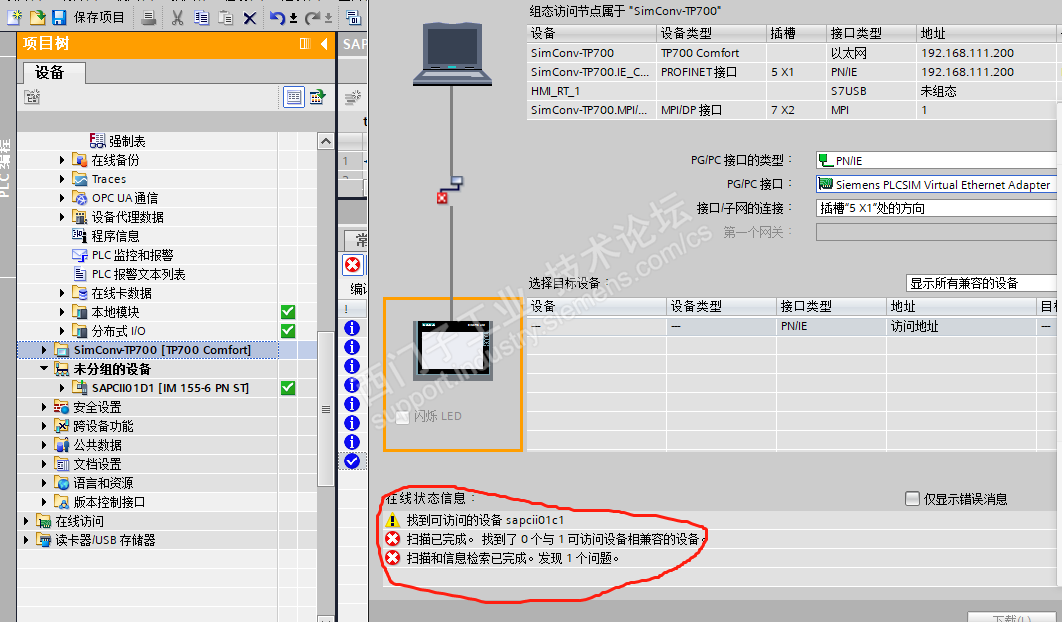The width and height of the screenshot is (1062, 622).
Task: Click the OPC UA 通信 globe icon
Action: click(80, 198)
